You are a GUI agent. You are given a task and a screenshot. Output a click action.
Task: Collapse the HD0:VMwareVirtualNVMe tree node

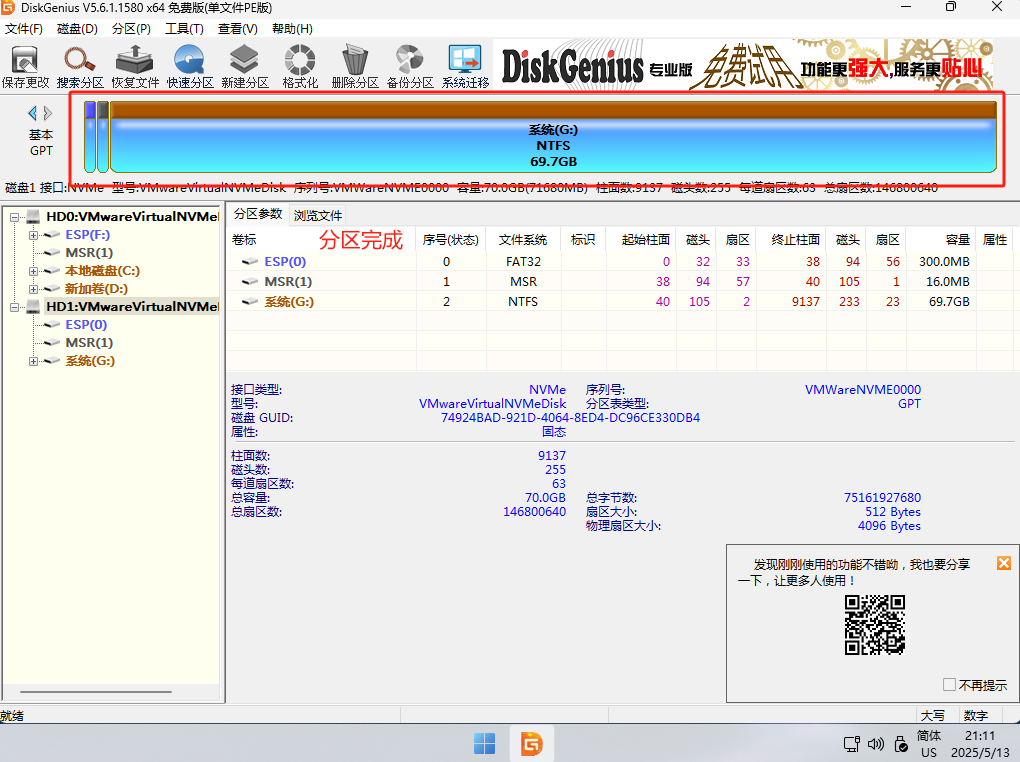[x=14, y=217]
